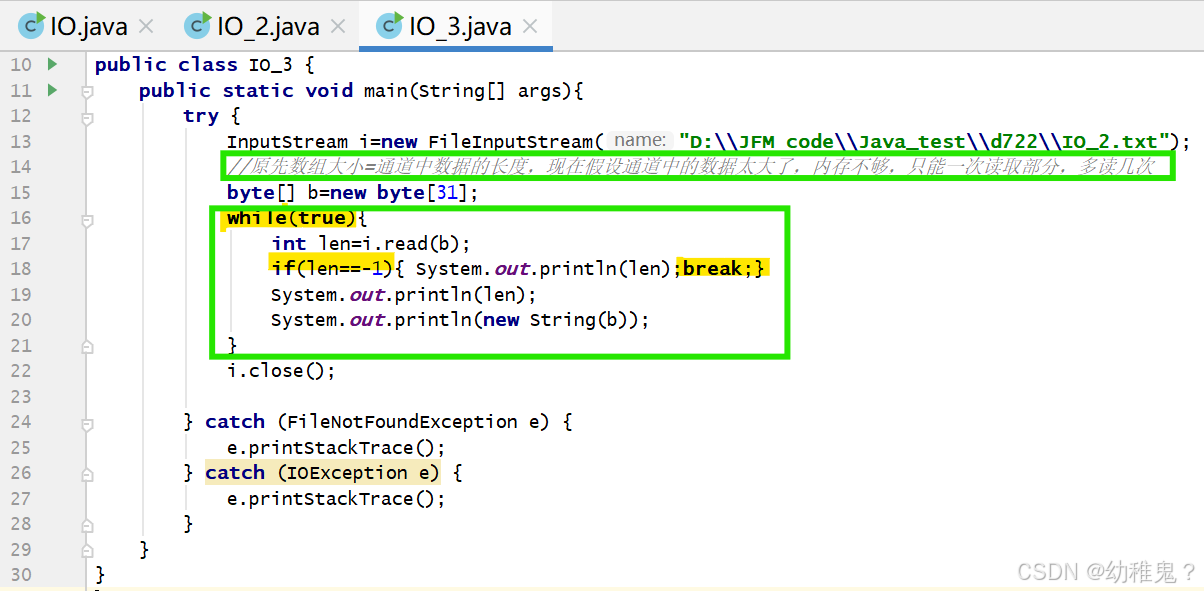Click 'IOException e' on line 26
Screen dimensions: 1204x591
pos(358,473)
